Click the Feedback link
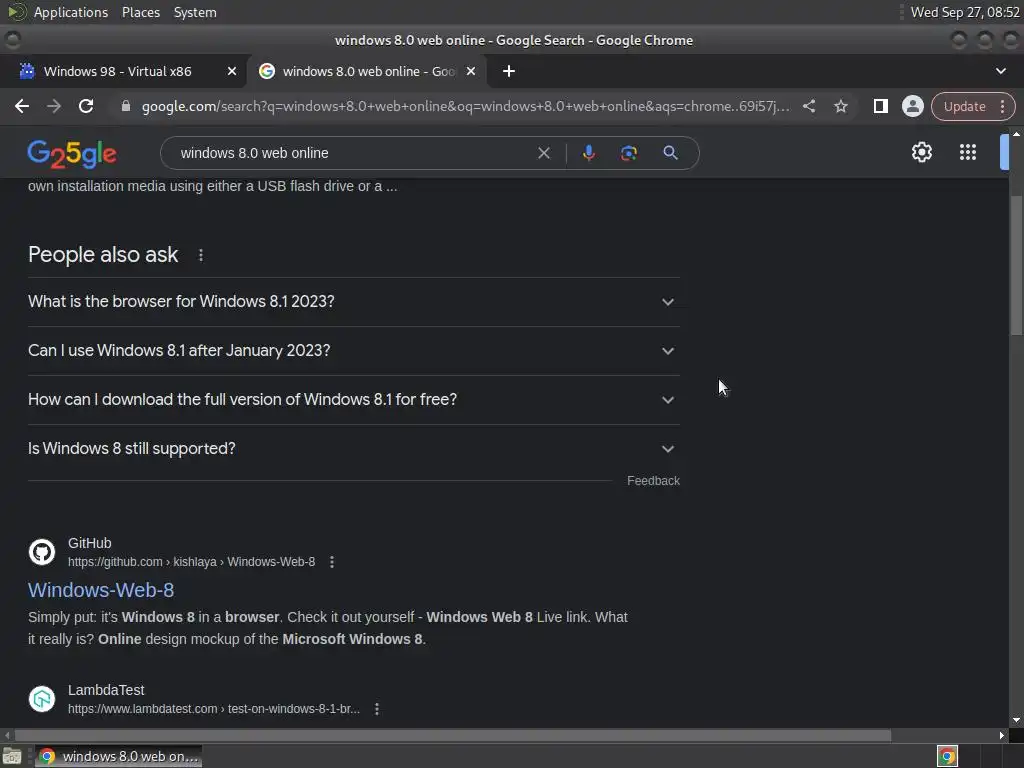This screenshot has width=1024, height=768. tap(653, 481)
